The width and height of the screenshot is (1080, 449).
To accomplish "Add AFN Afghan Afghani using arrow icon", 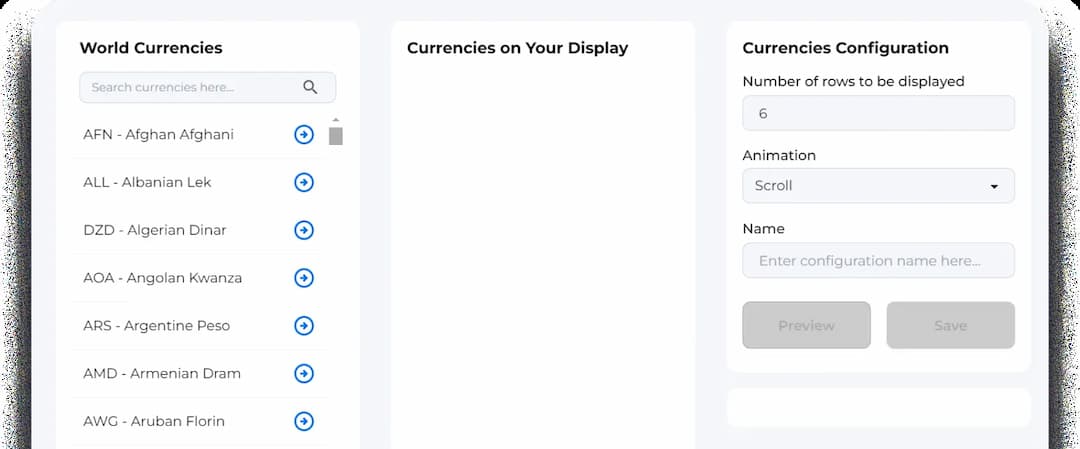I will [x=304, y=134].
